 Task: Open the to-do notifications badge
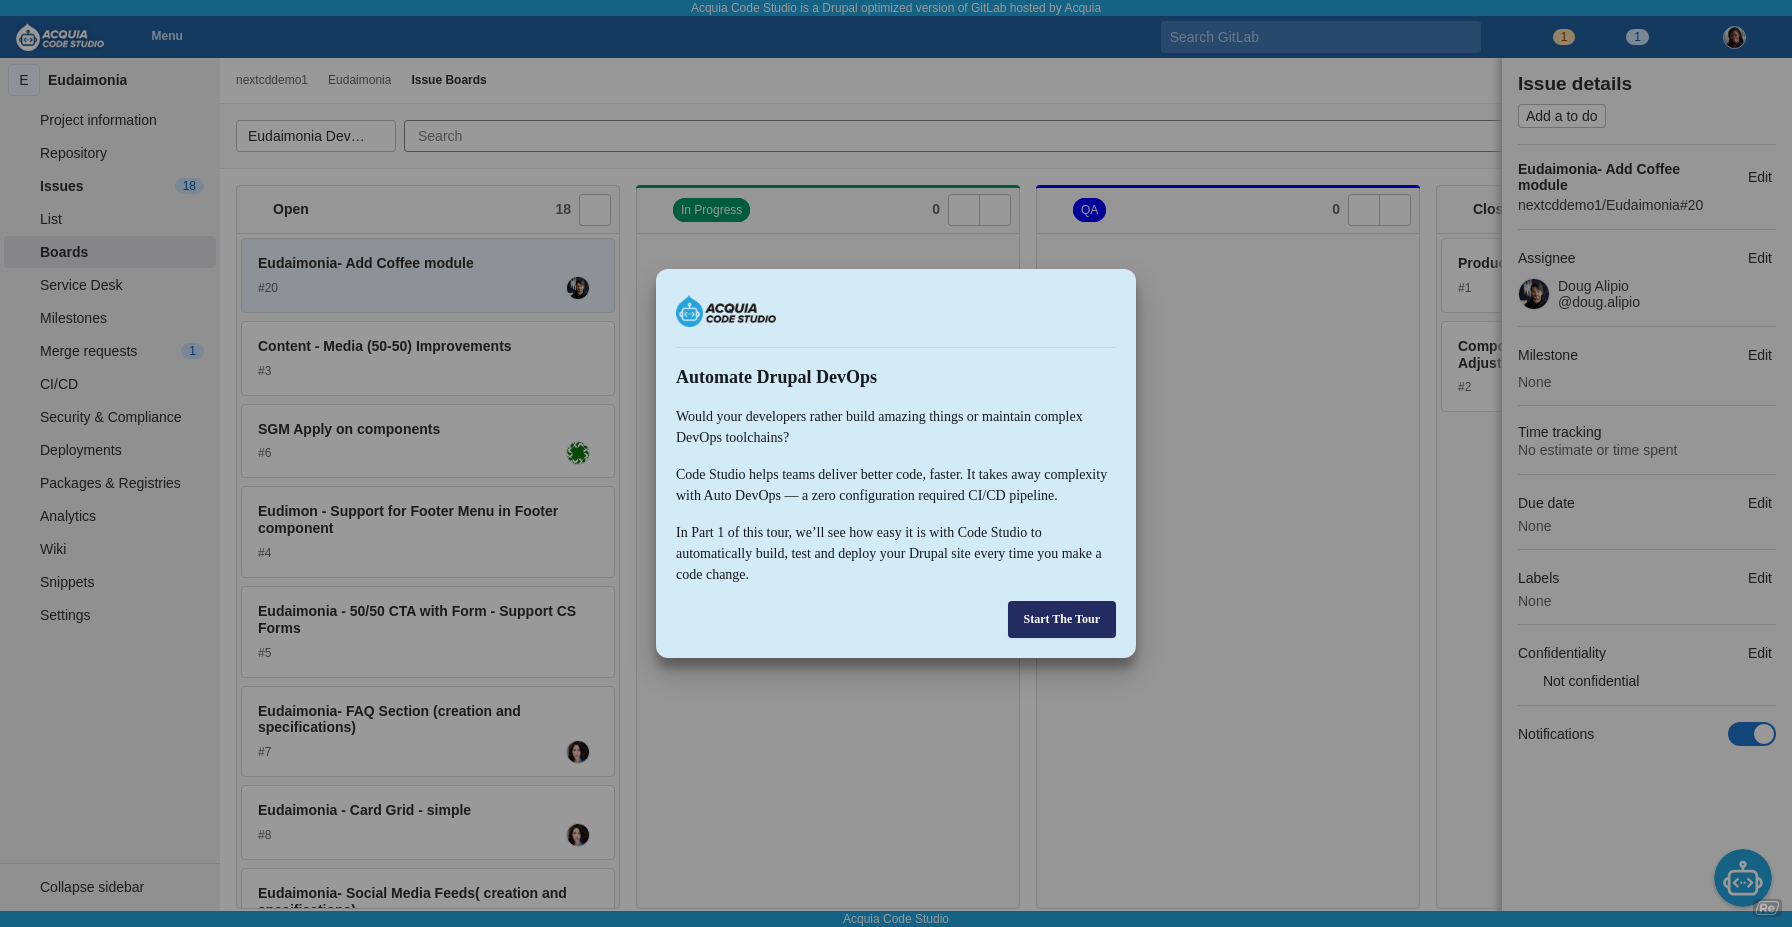pyautogui.click(x=1563, y=36)
